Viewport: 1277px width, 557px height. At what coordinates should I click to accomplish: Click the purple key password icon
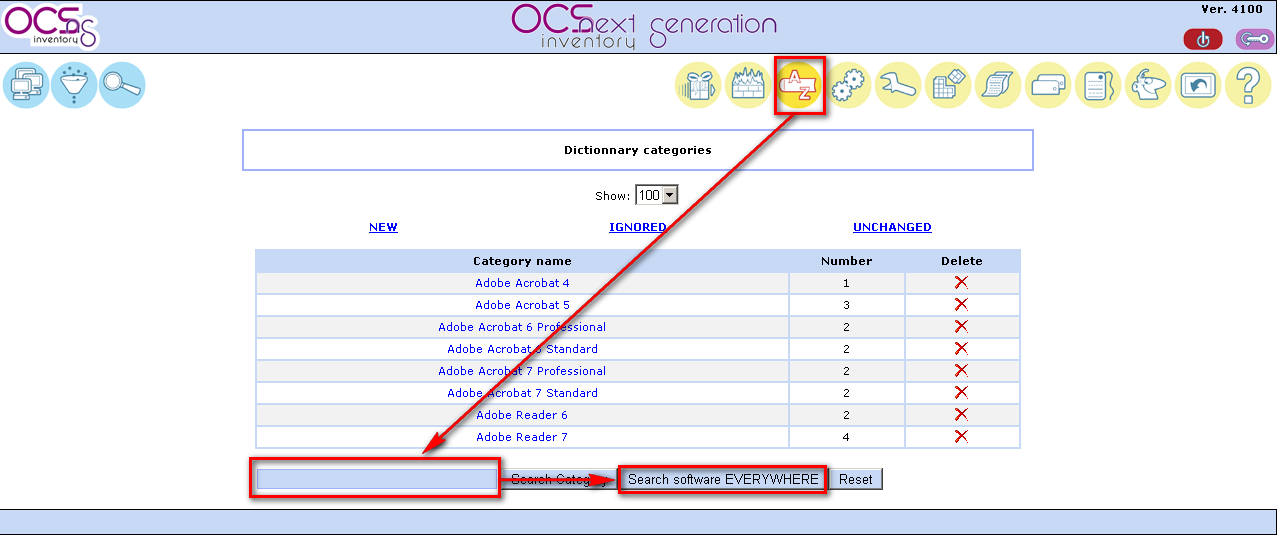[1255, 39]
